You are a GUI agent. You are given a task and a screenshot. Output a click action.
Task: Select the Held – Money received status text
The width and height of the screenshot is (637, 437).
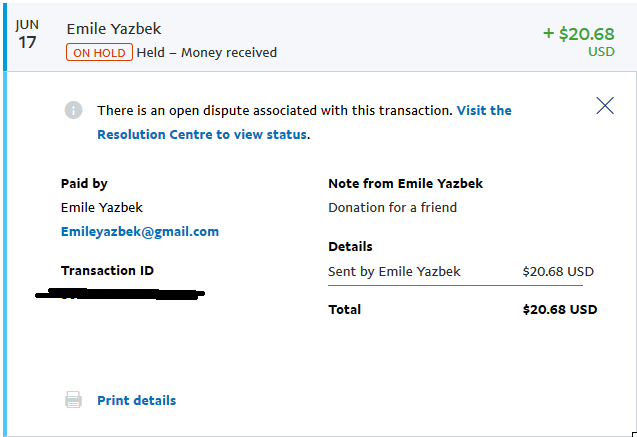pyautogui.click(x=207, y=52)
